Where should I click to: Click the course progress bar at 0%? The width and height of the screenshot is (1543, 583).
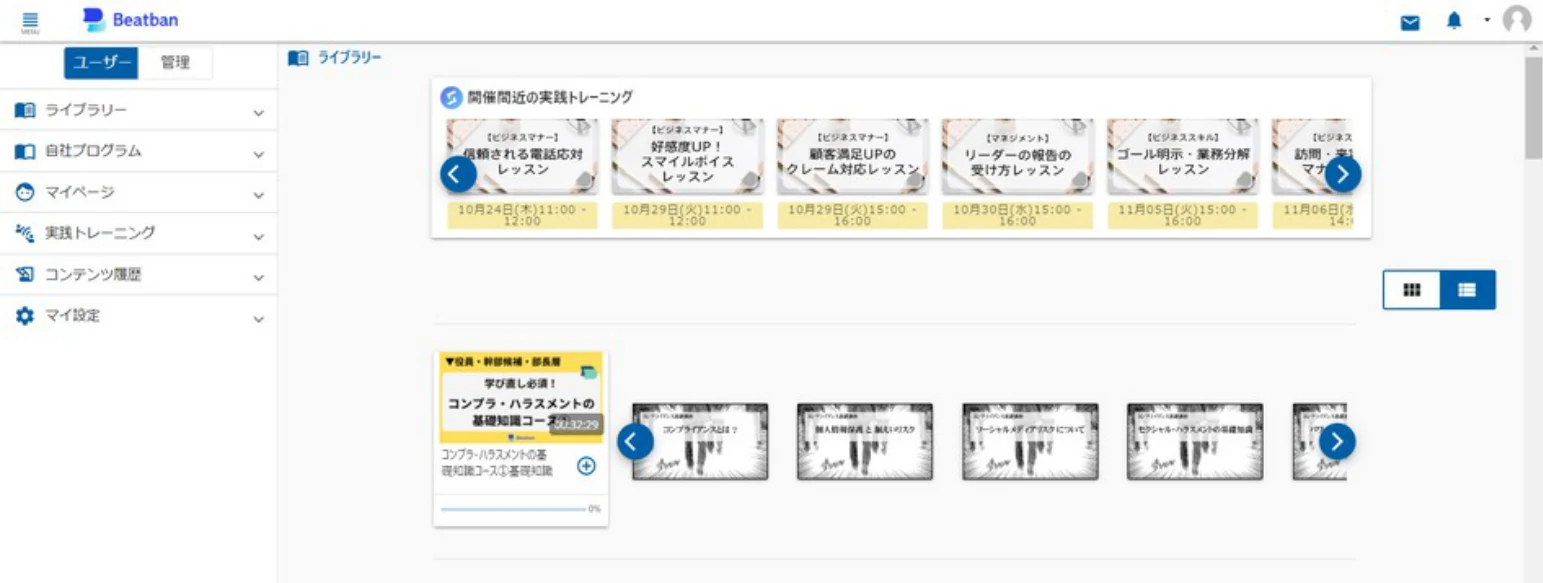(x=513, y=509)
